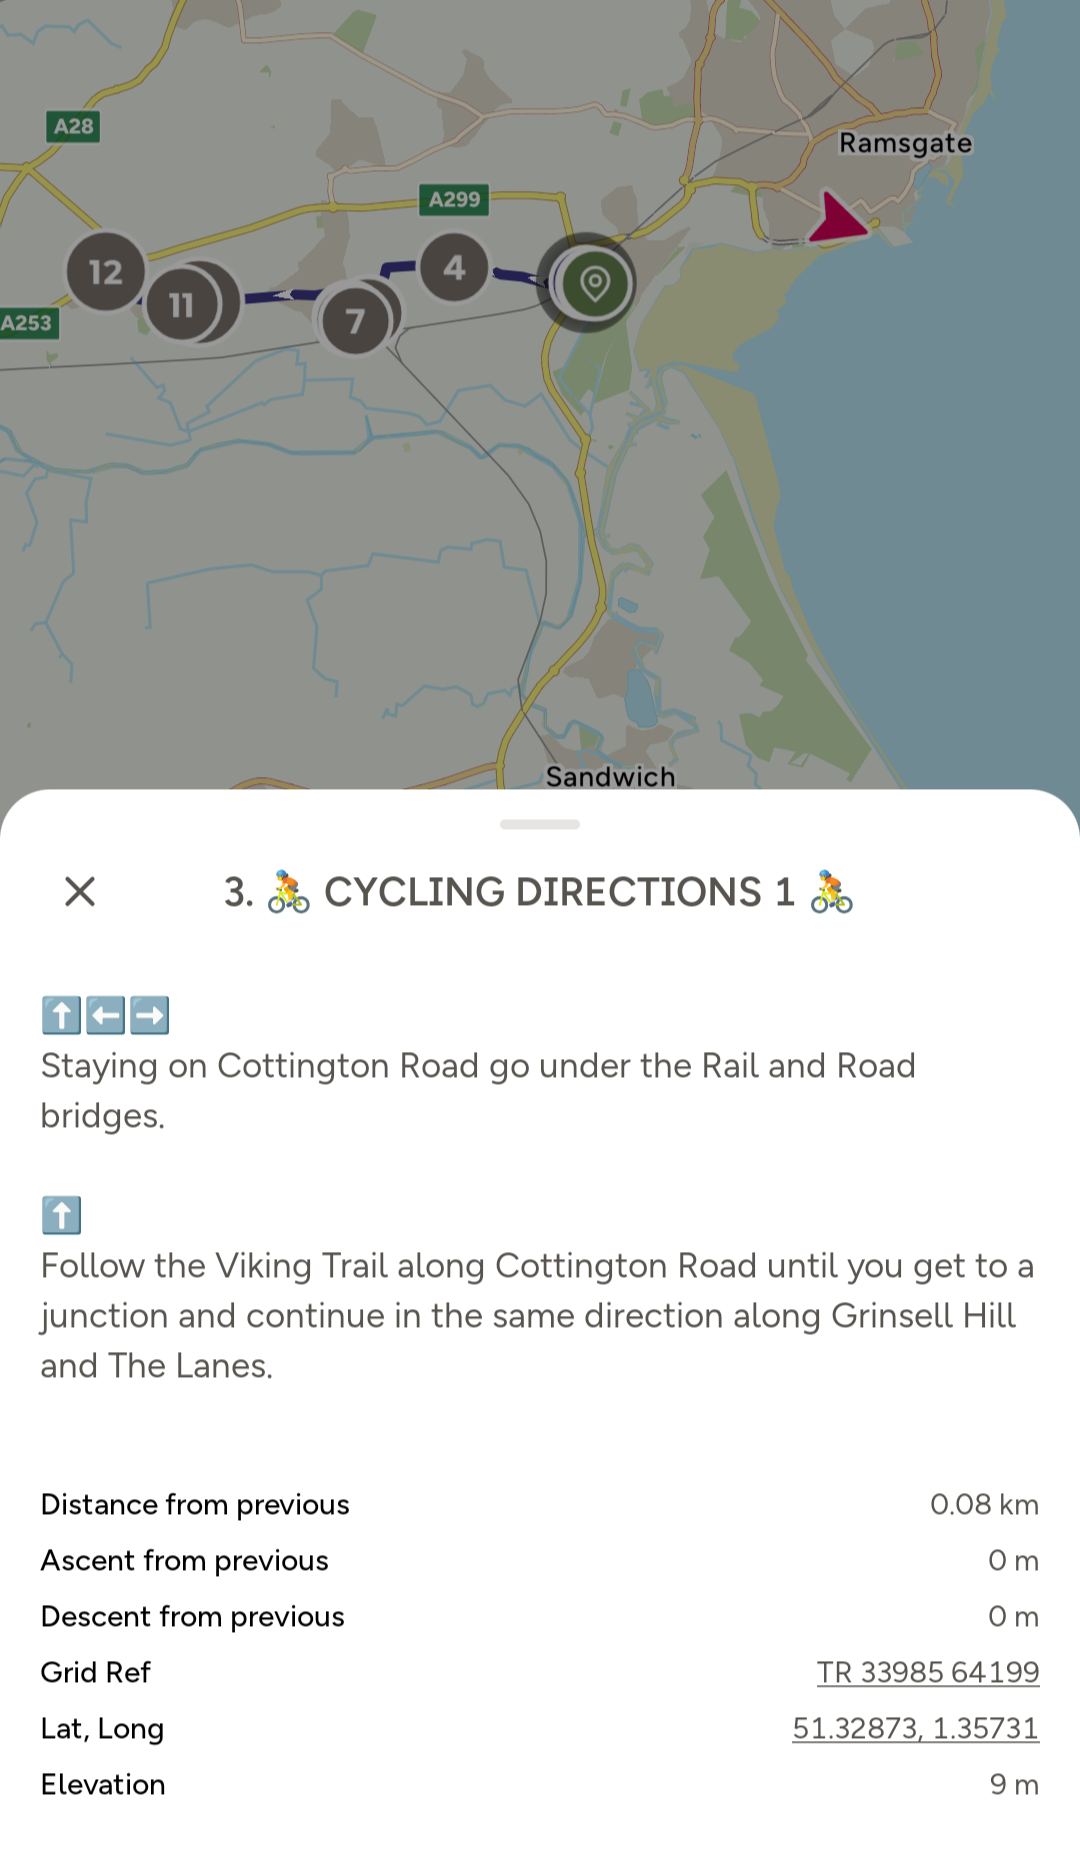Tap the up arrow above the Viking Trail step
The height and width of the screenshot is (1853, 1080).
click(61, 1215)
